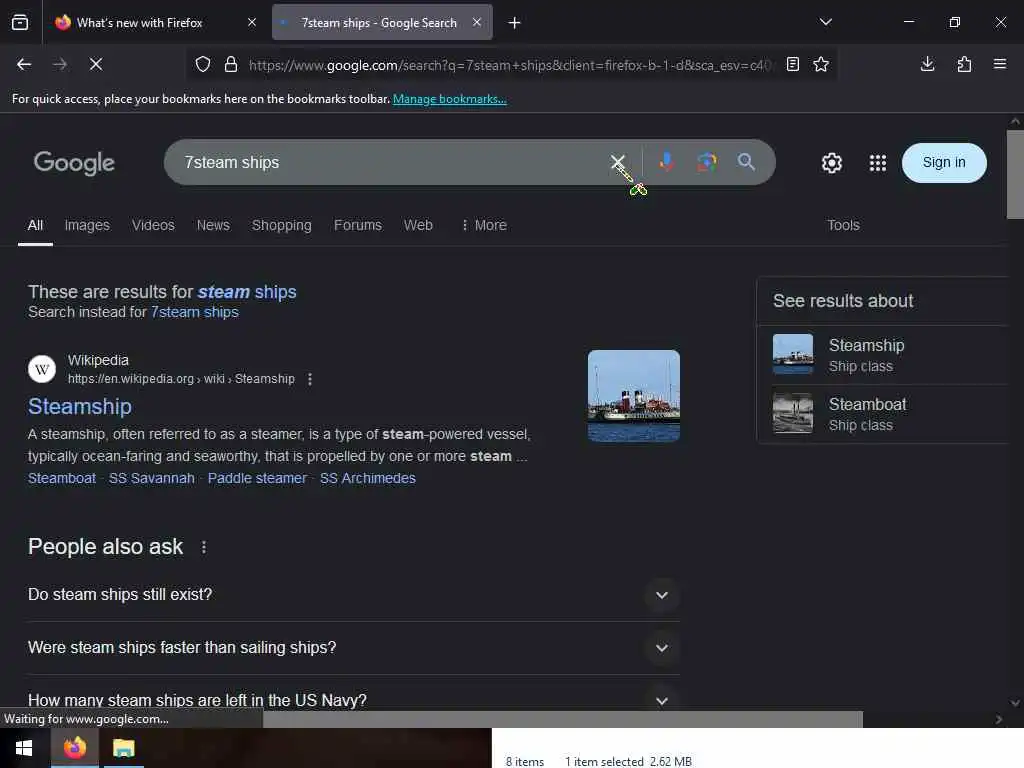The width and height of the screenshot is (1024, 768).
Task: Open the Firefox hamburger application menu
Action: pyautogui.click(x=1000, y=64)
